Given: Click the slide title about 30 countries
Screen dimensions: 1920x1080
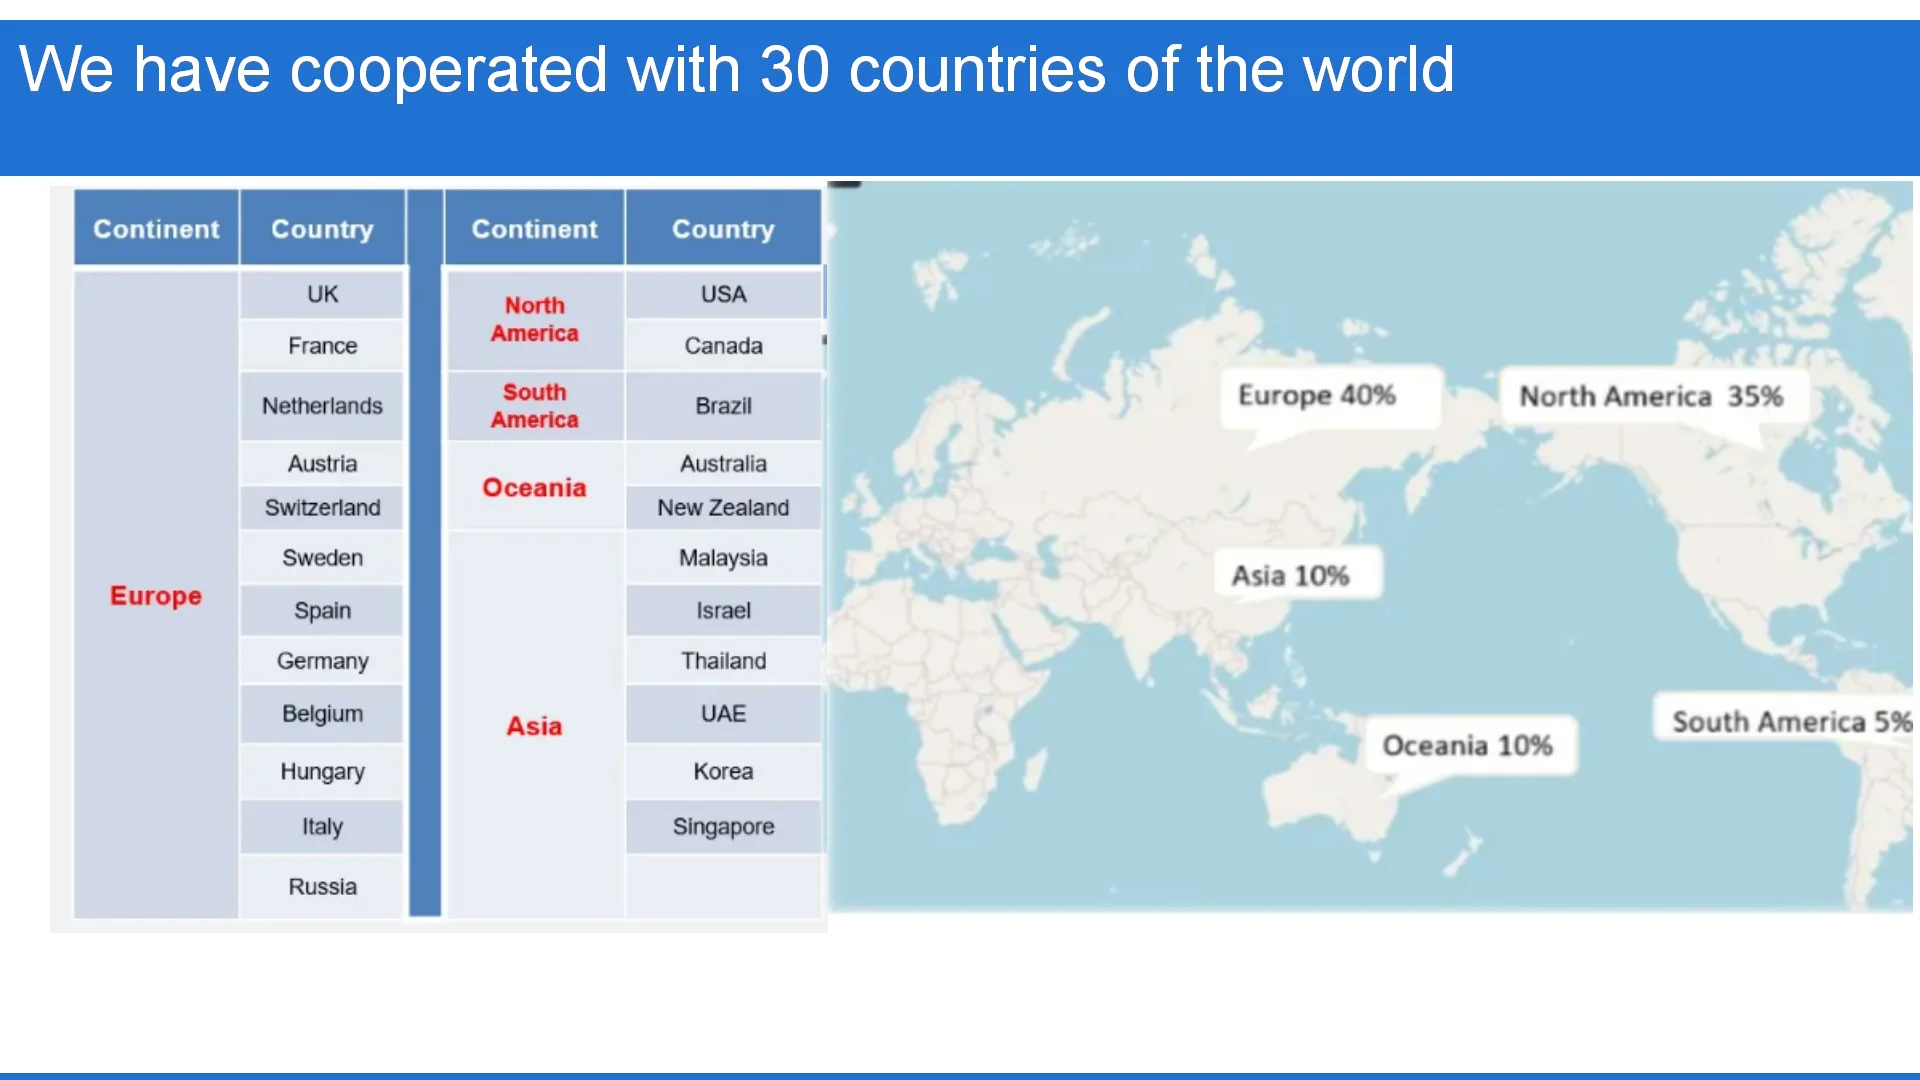Looking at the screenshot, I should pos(735,70).
